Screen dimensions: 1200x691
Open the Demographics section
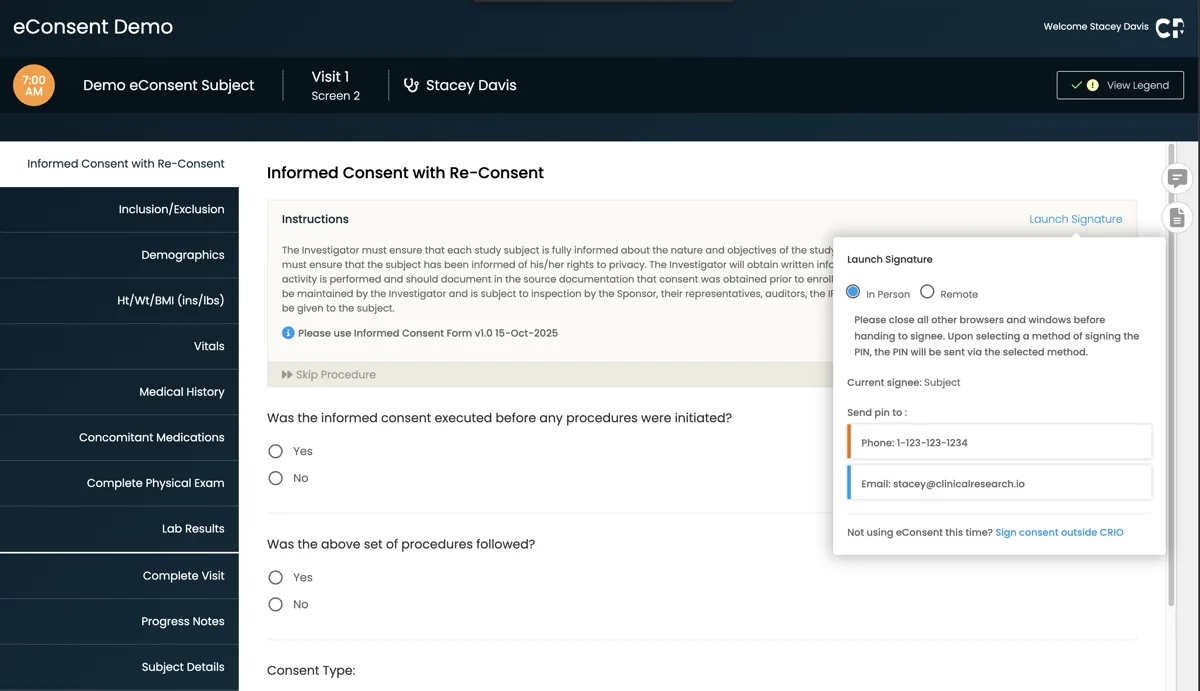click(x=182, y=254)
